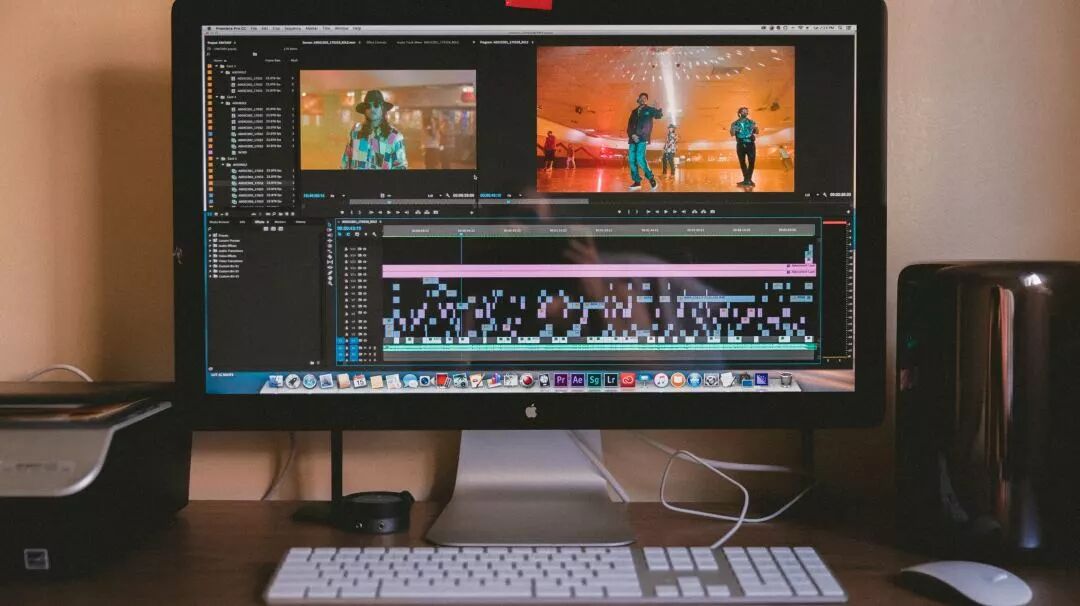The image size is (1080, 606).
Task: Open the Apple menu
Action: (x=209, y=28)
